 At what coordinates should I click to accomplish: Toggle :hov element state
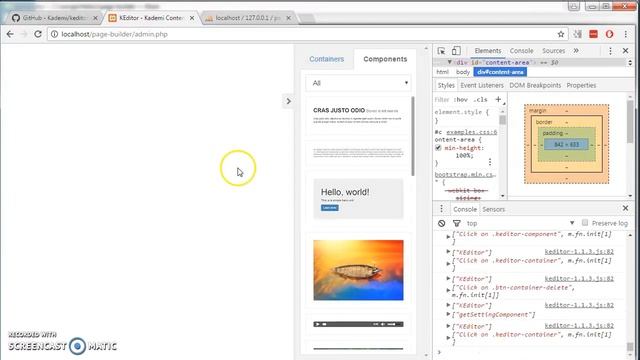[x=460, y=100]
